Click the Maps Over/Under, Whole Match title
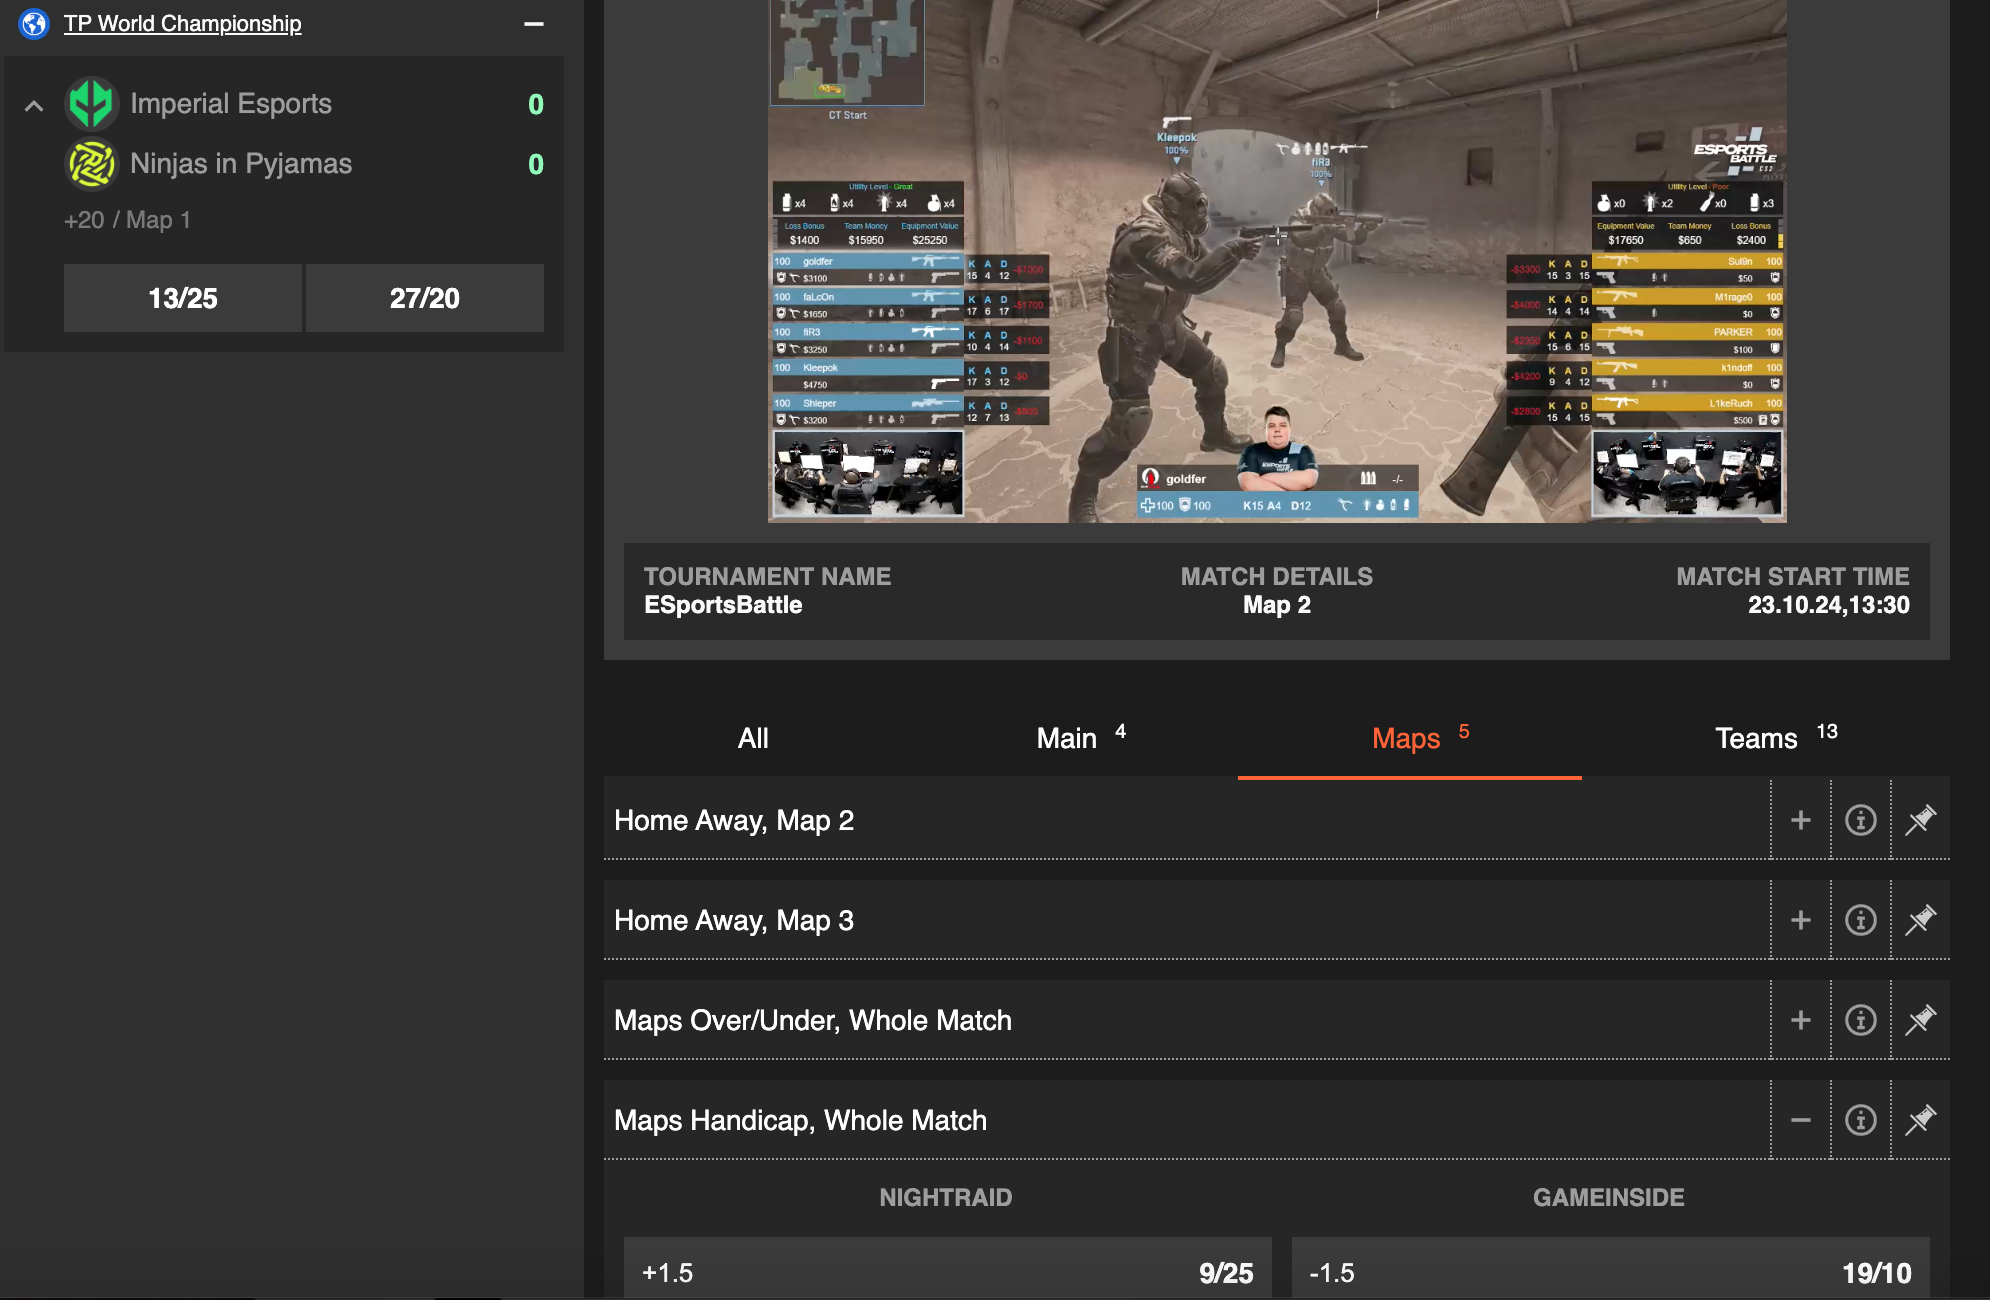 click(x=813, y=1020)
